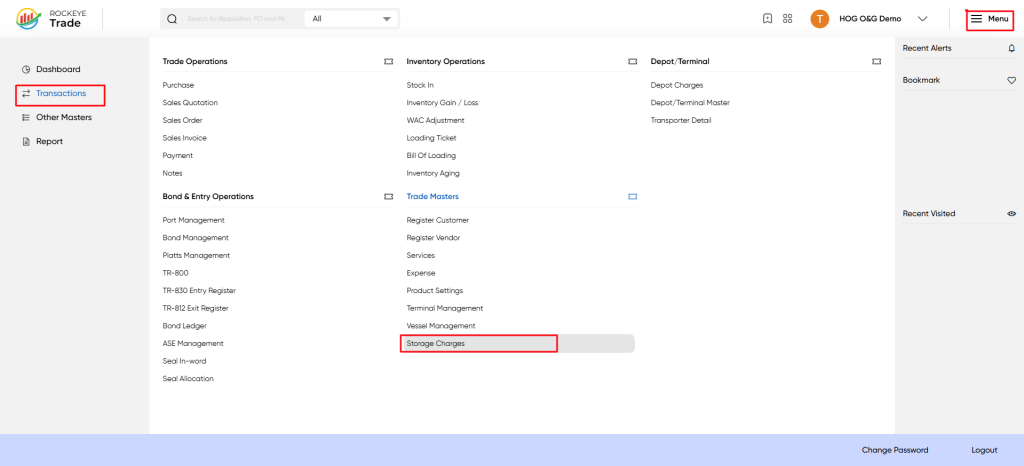Click the Other Masters list icon

pyautogui.click(x=26, y=117)
